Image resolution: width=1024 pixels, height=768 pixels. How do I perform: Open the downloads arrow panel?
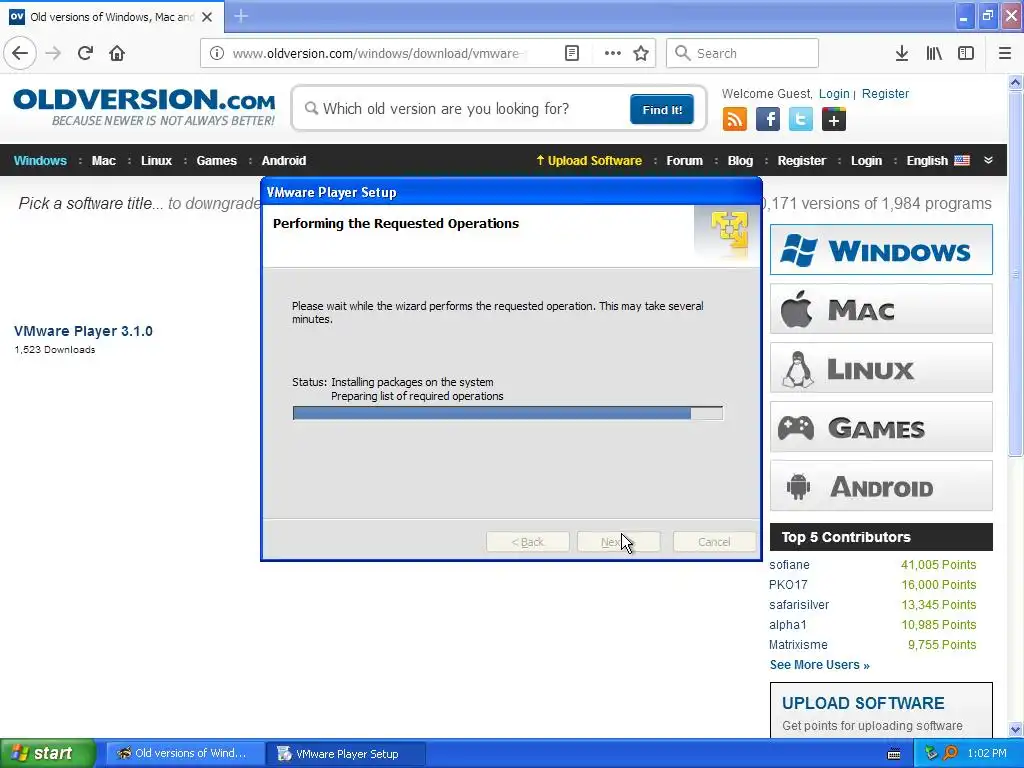pos(902,53)
